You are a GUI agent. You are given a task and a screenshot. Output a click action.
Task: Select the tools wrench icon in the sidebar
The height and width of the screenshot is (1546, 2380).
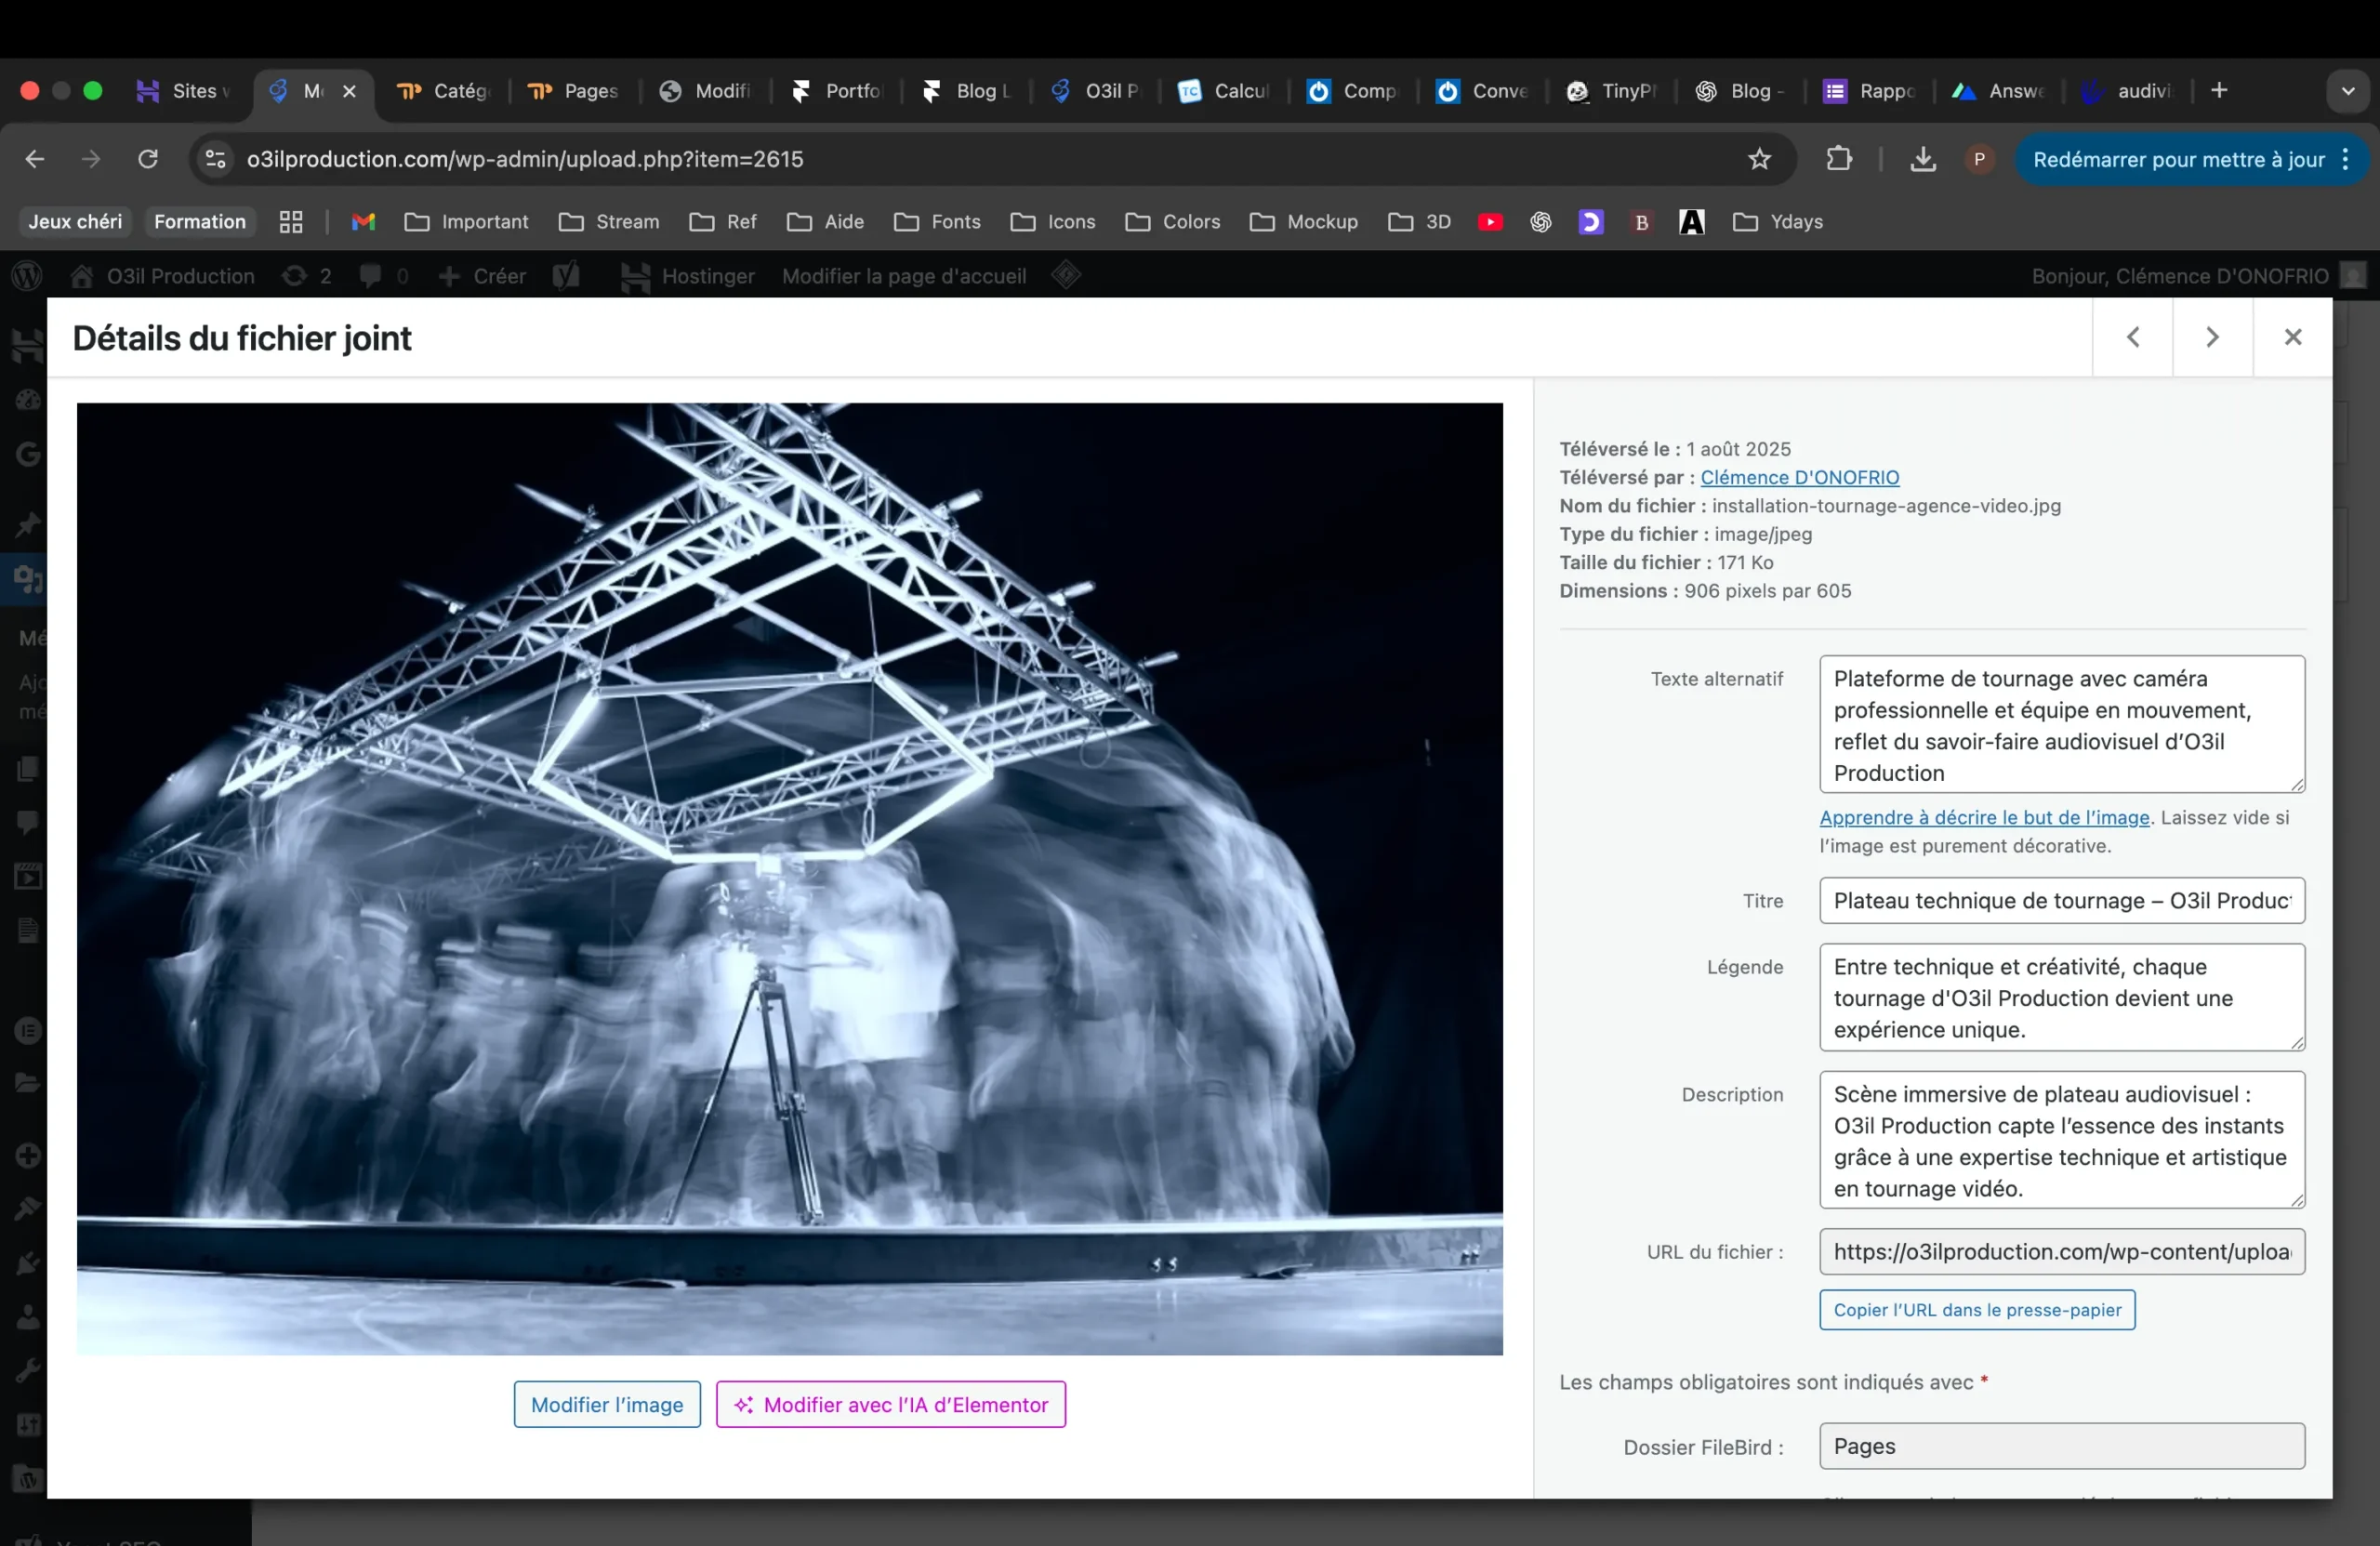coord(27,1368)
